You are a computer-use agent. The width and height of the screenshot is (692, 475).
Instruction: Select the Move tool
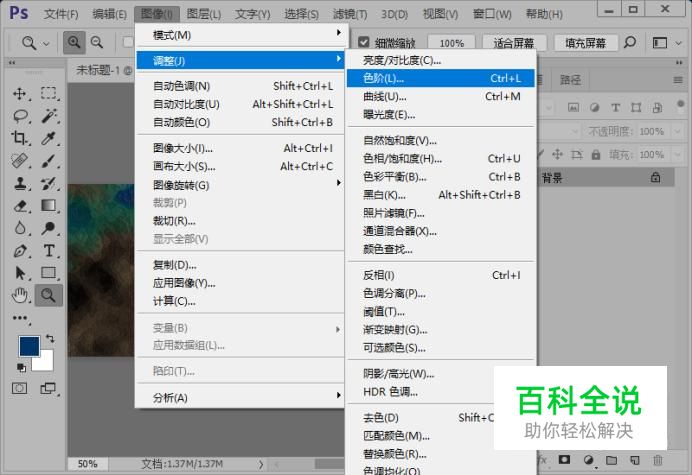[19, 93]
